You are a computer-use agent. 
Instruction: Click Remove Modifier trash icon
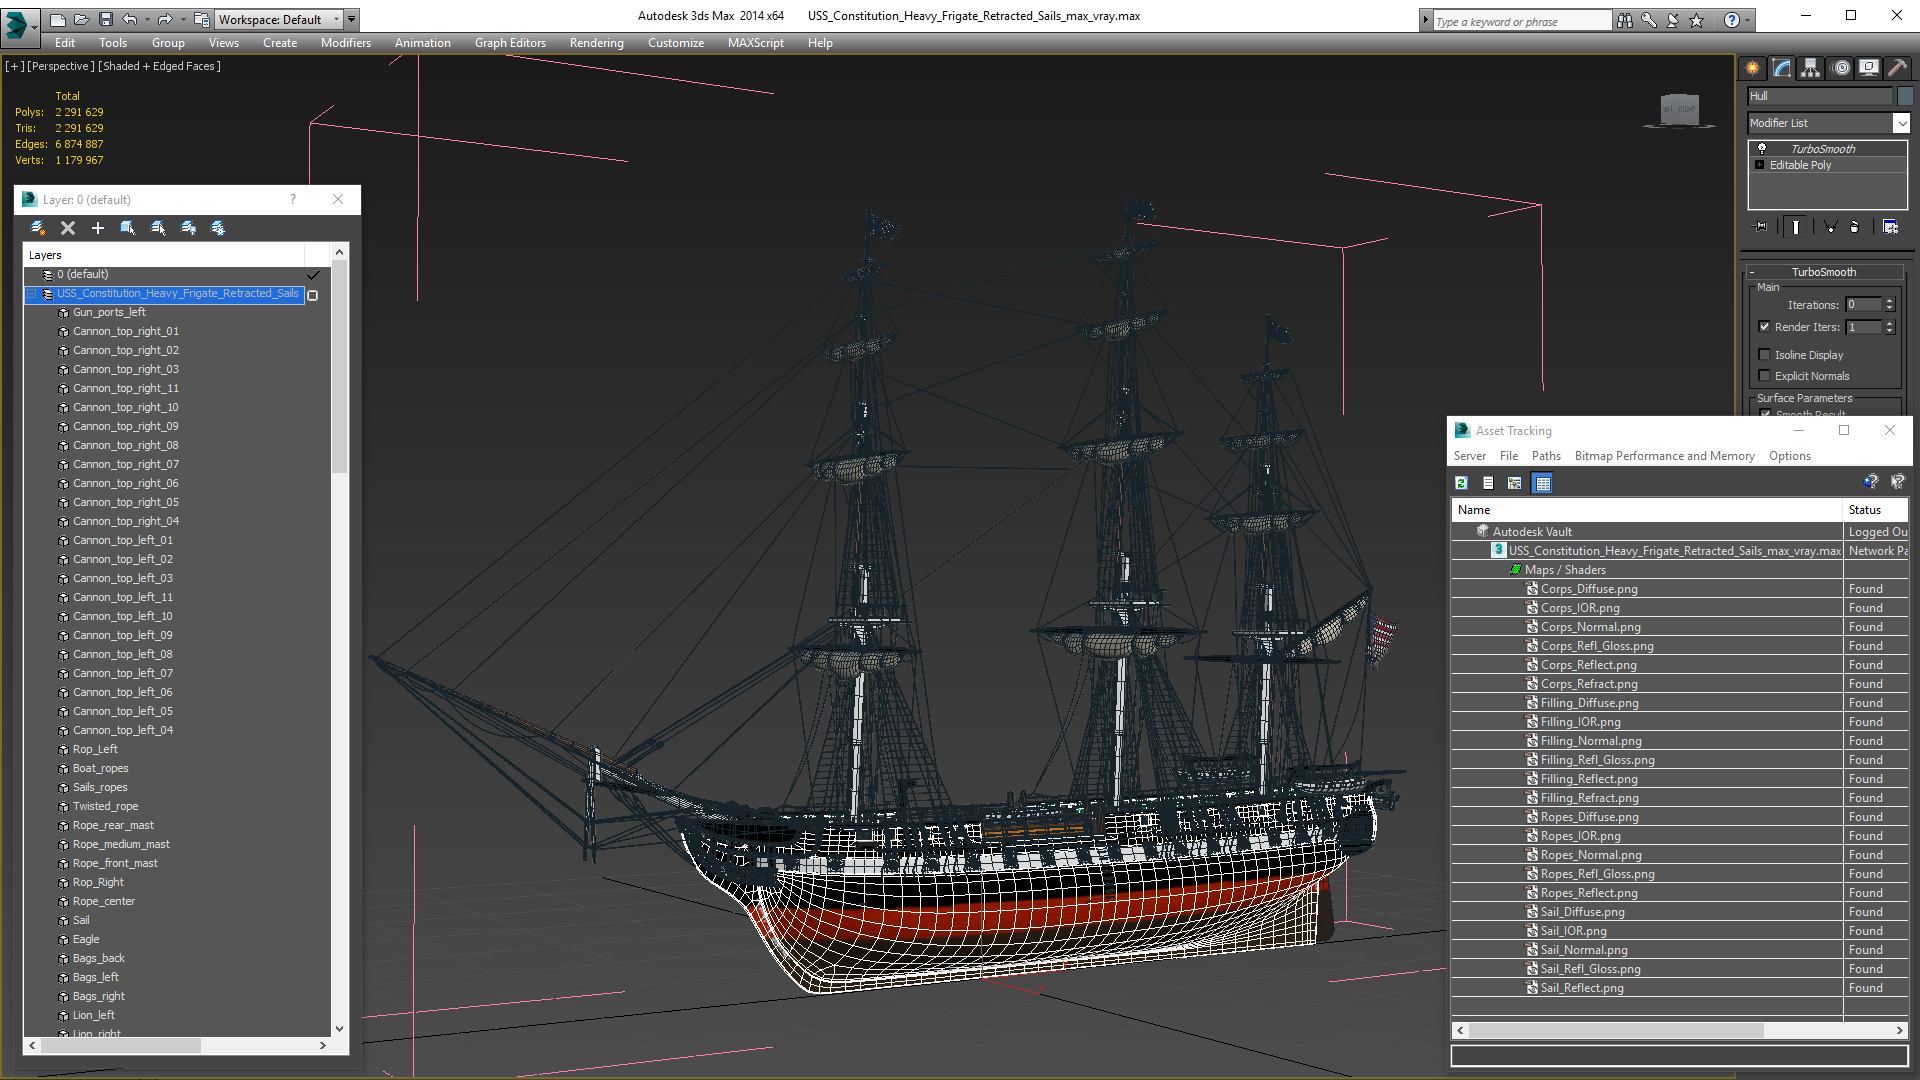pos(1855,227)
